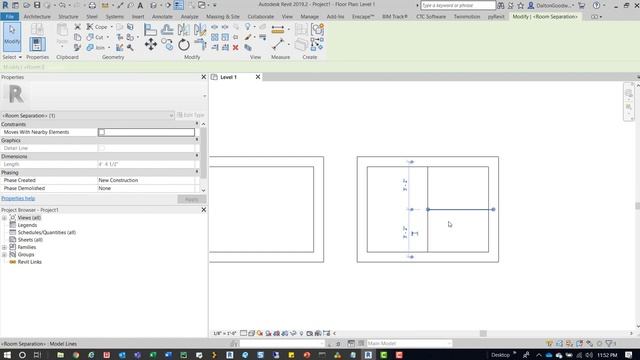Switch to the Architecture ribbon tab

coord(37,17)
